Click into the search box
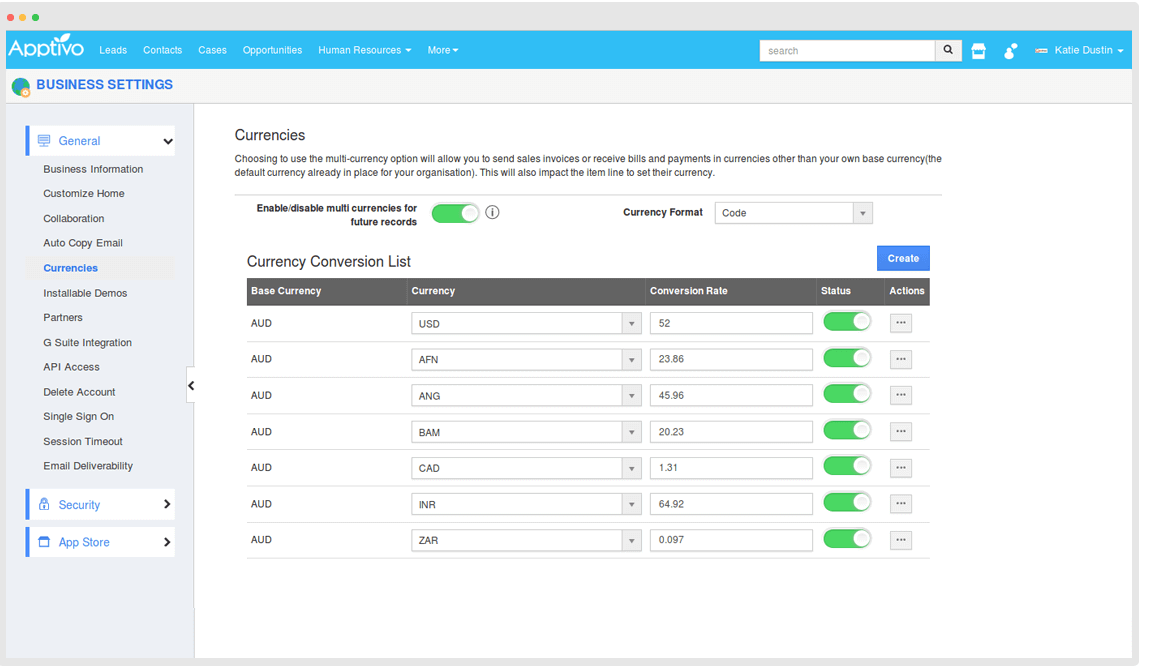Image resolution: width=1150 pixels, height=670 pixels. click(846, 50)
